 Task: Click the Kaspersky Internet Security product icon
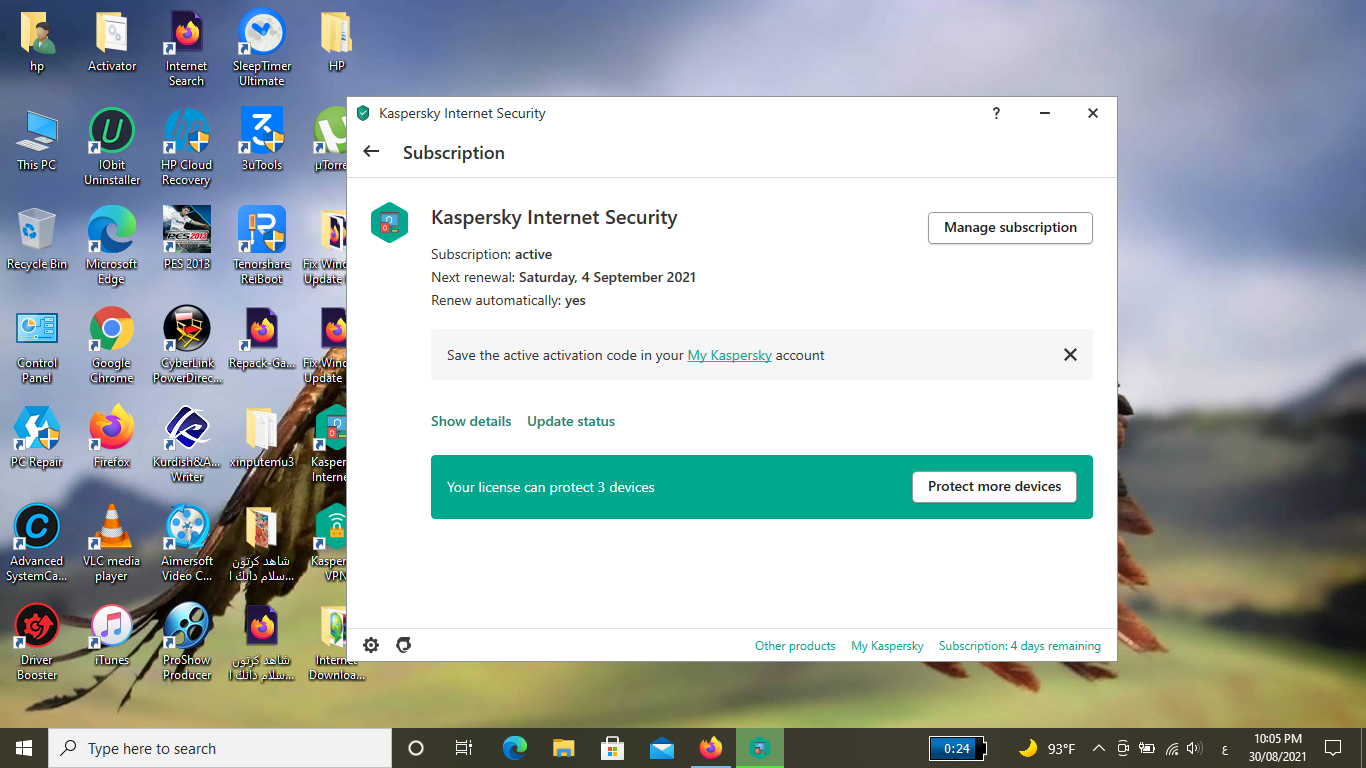coord(389,222)
